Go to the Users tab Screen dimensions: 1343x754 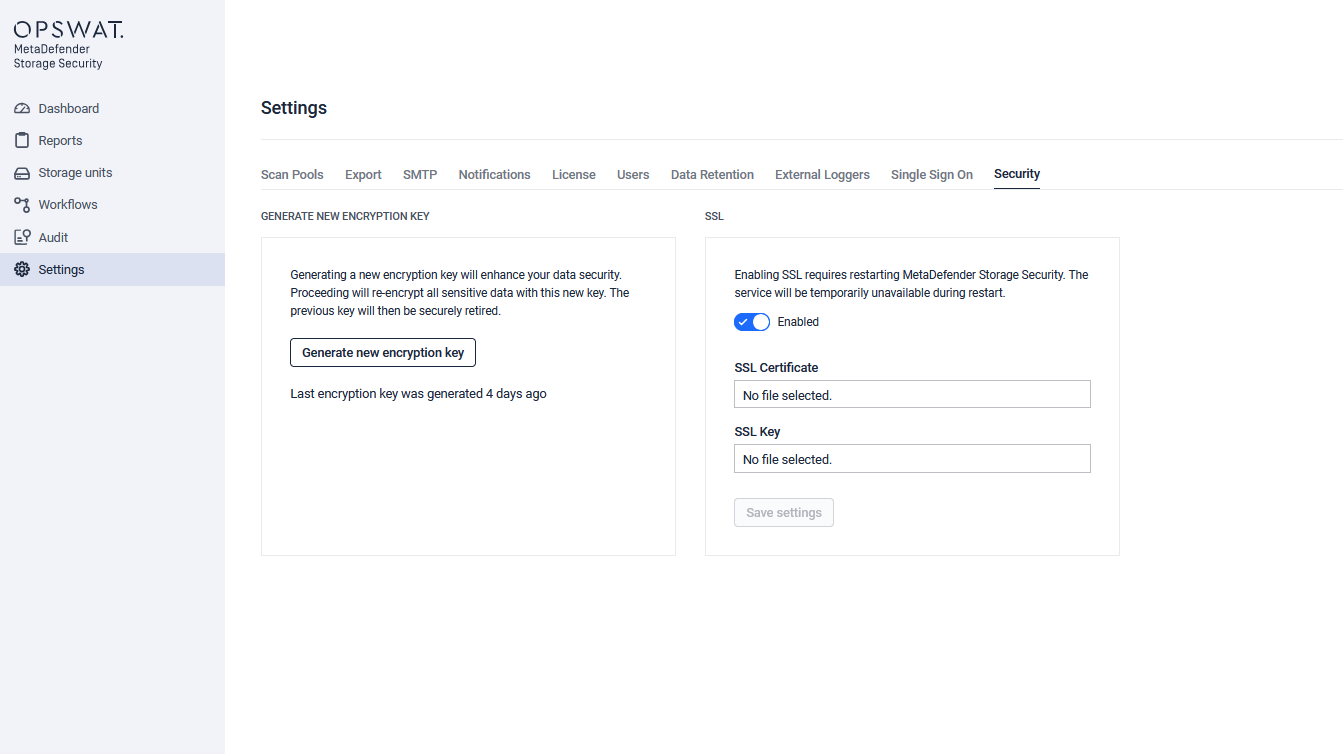633,174
